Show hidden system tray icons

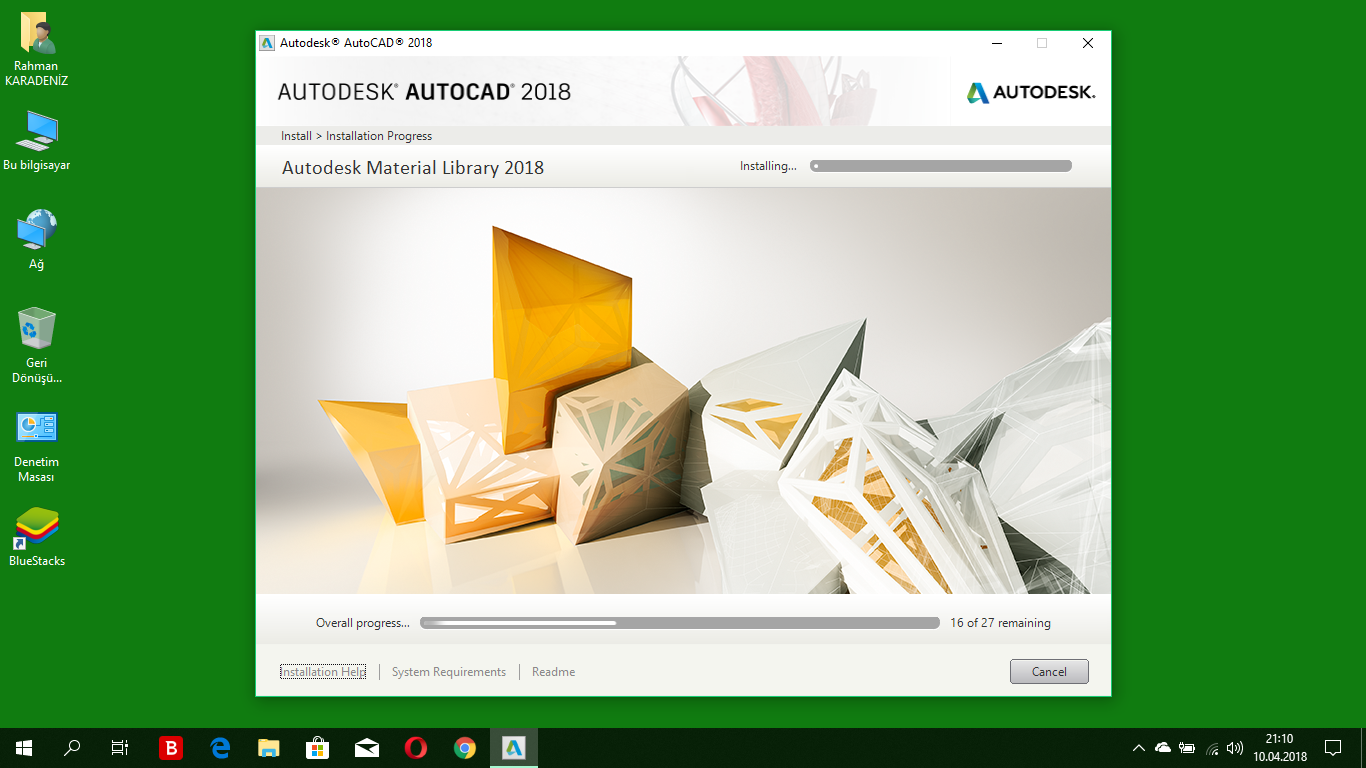[x=1138, y=748]
